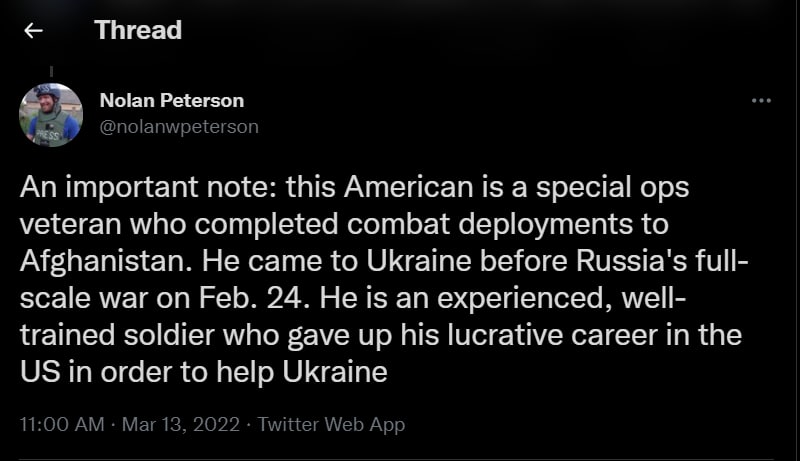The width and height of the screenshot is (800, 461).
Task: Click the Nolan Peterson display name
Action: (x=172, y=100)
